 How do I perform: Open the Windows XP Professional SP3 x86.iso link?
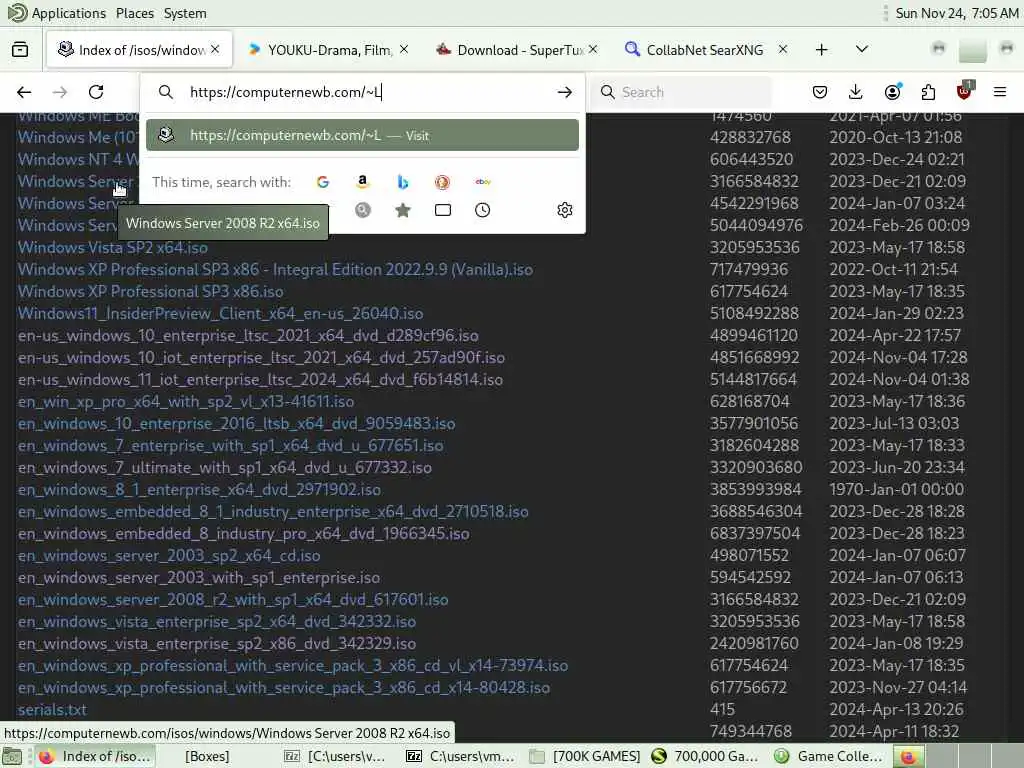coord(150,291)
